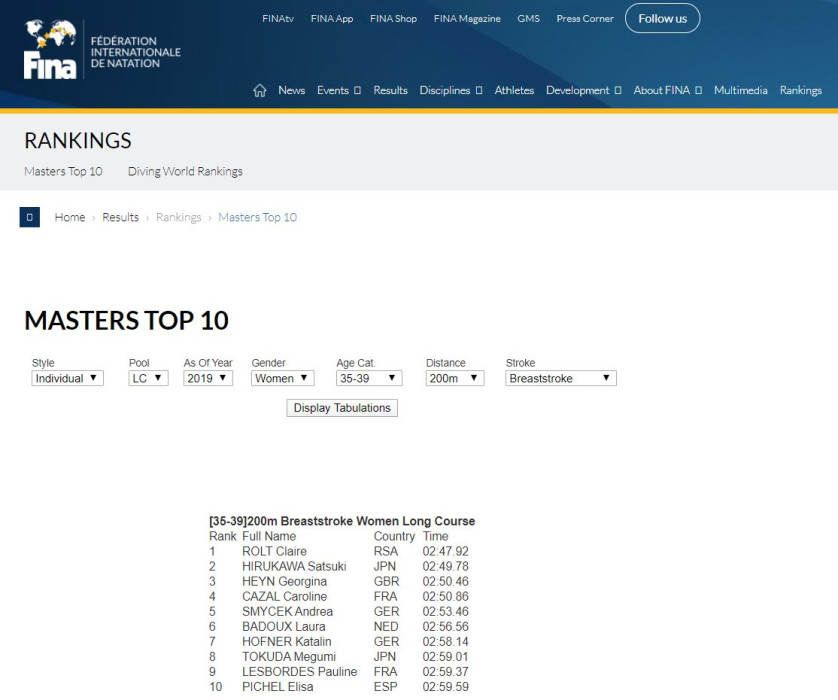This screenshot has height=700, width=838.
Task: Click the FINA logo
Action: (x=50, y=49)
